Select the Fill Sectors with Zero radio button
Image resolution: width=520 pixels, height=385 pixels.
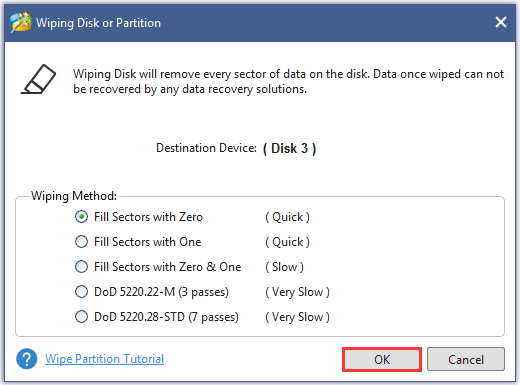[x=81, y=217]
